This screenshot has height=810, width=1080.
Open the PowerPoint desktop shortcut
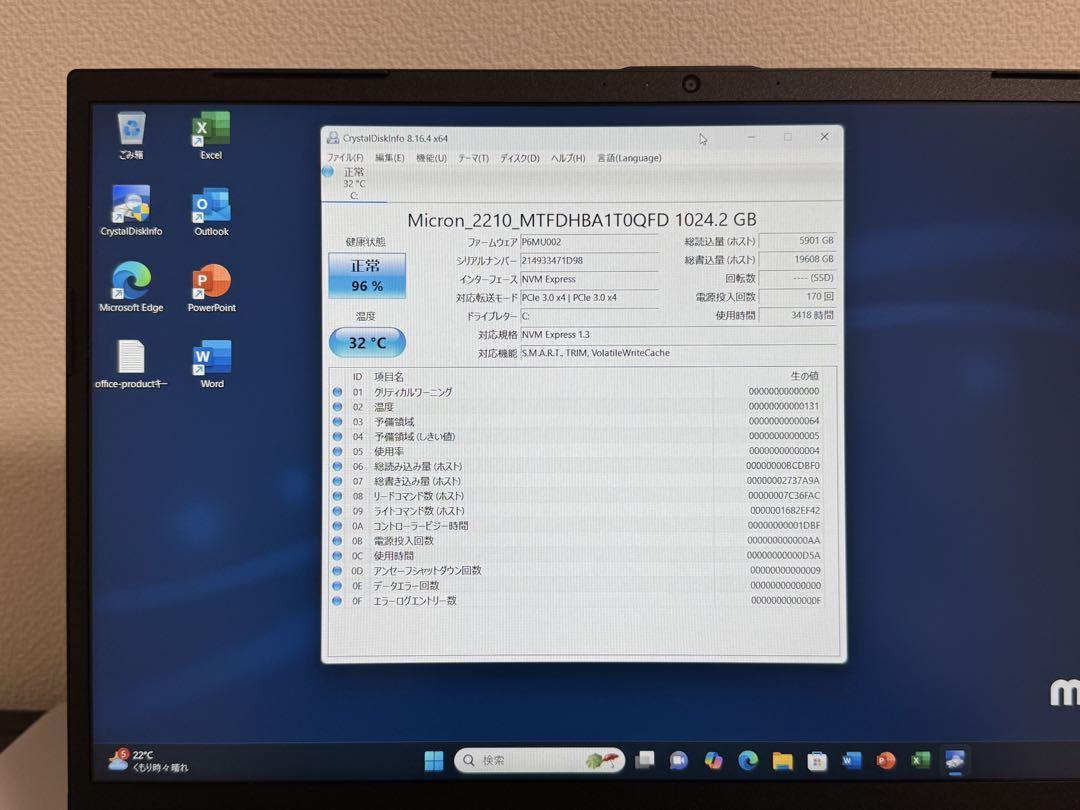click(x=211, y=287)
